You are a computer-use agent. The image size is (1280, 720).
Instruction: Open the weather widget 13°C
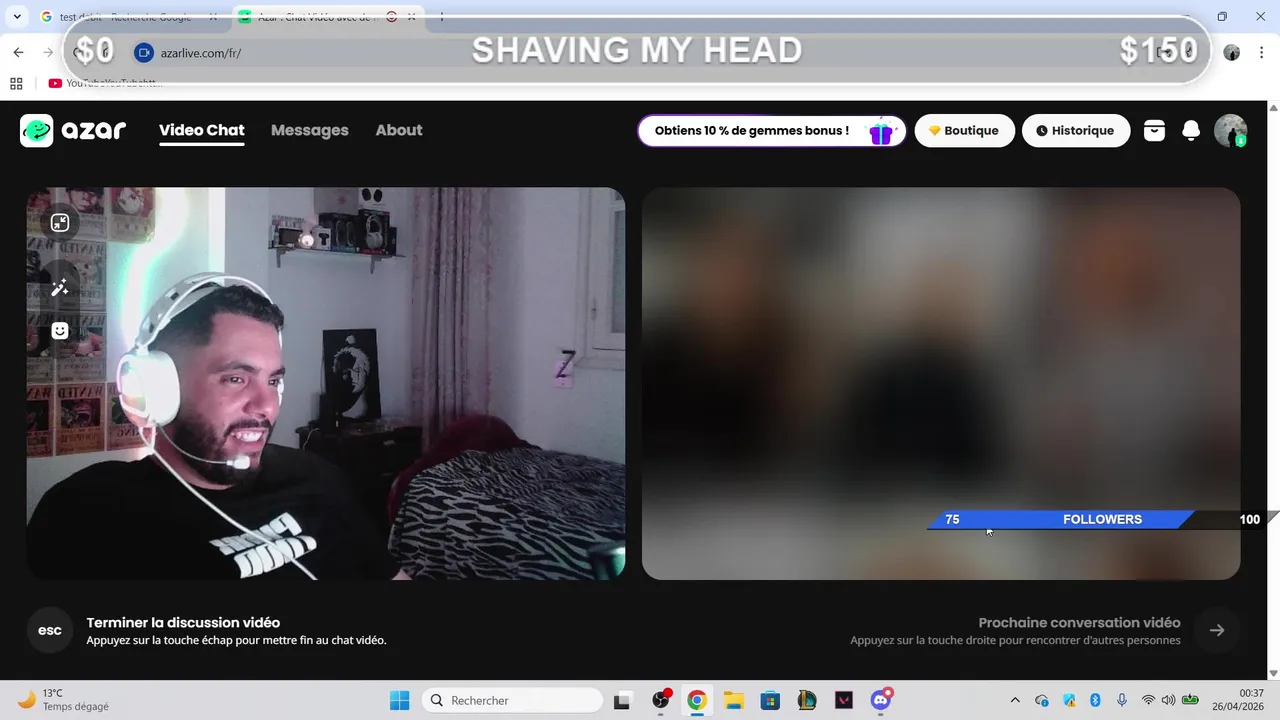point(65,700)
